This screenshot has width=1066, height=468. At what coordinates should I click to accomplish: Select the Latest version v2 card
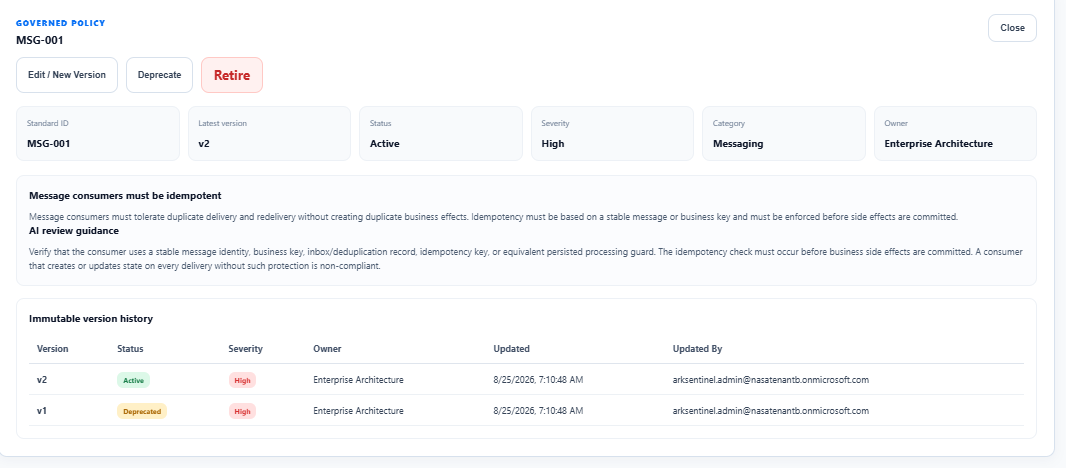click(x=269, y=133)
